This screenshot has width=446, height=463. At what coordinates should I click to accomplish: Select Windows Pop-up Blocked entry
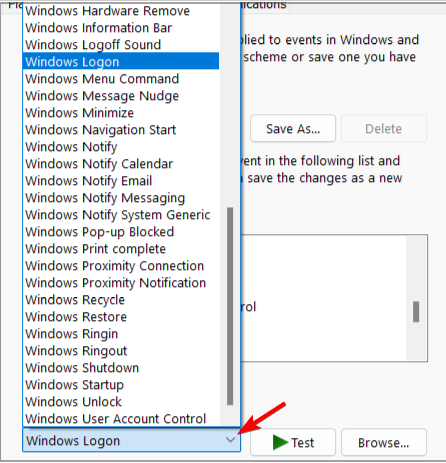[x=121, y=232]
